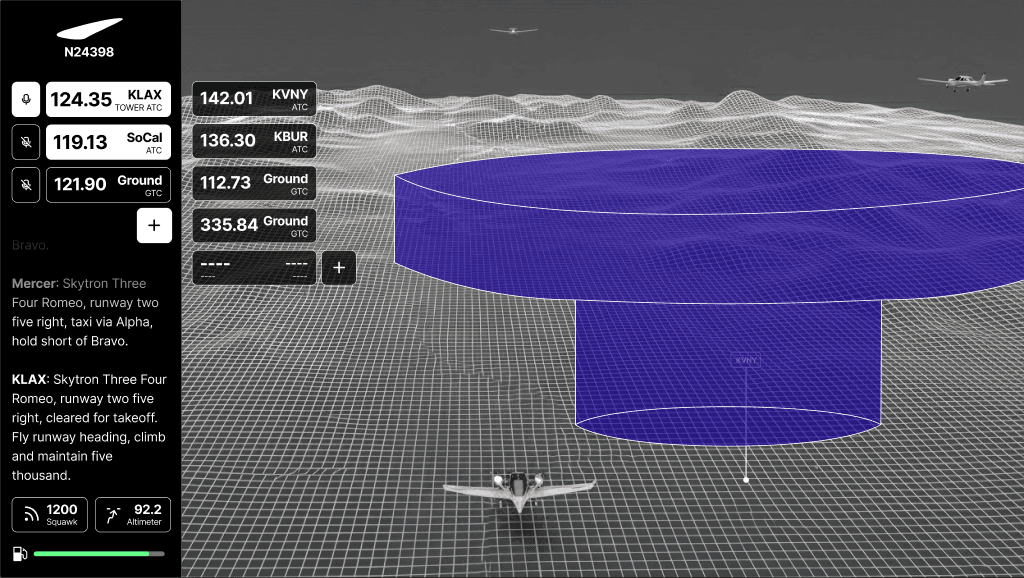Select the KVNY airport marker label
This screenshot has width=1024, height=578.
click(746, 361)
